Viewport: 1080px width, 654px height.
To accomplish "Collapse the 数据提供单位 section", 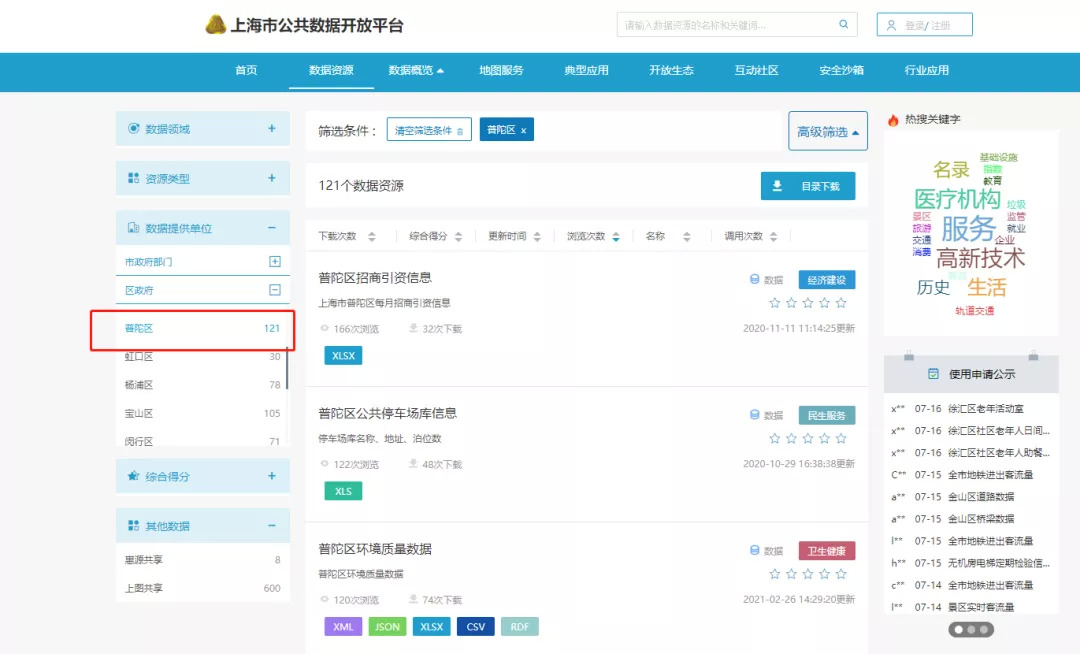I will 271,228.
